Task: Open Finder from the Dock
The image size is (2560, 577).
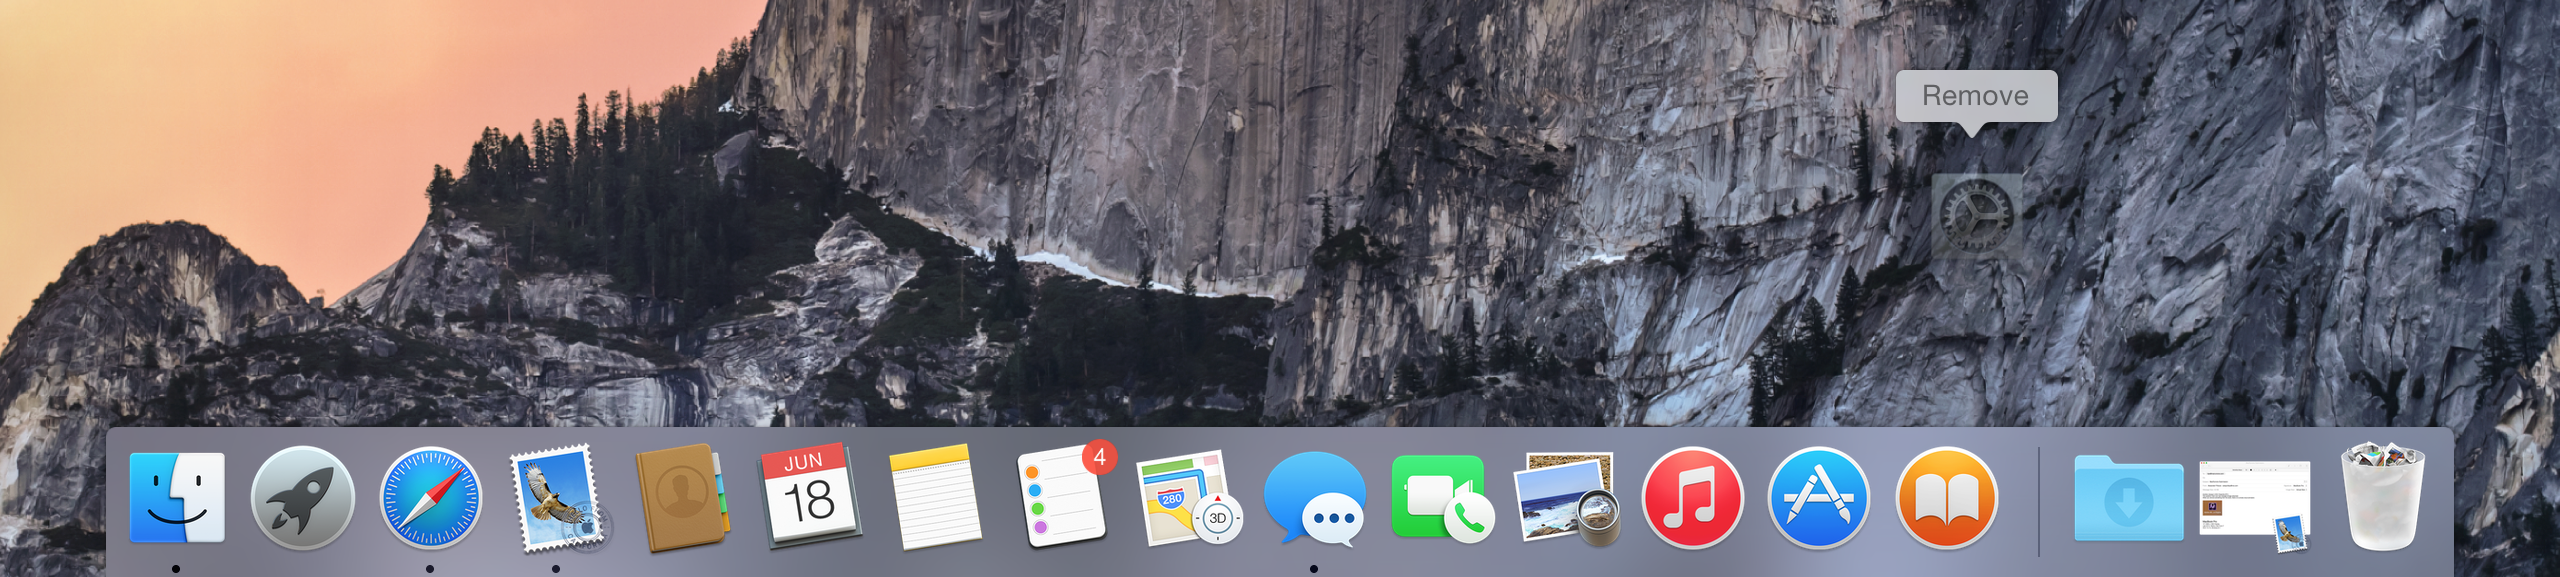Action: [177, 497]
